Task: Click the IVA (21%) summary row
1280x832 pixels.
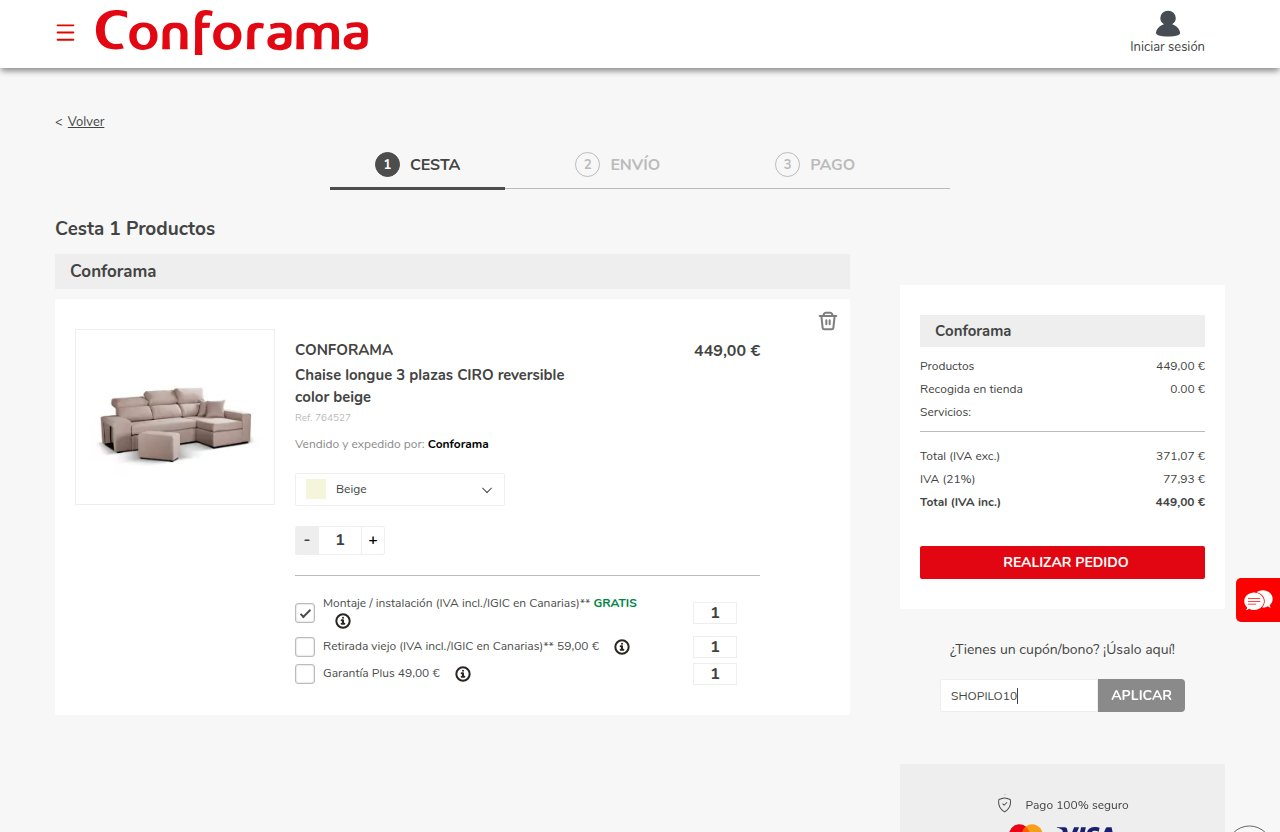Action: [x=1062, y=479]
